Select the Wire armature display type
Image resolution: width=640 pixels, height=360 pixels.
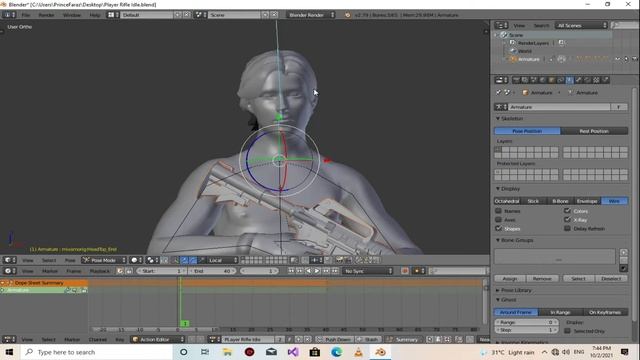coord(614,201)
